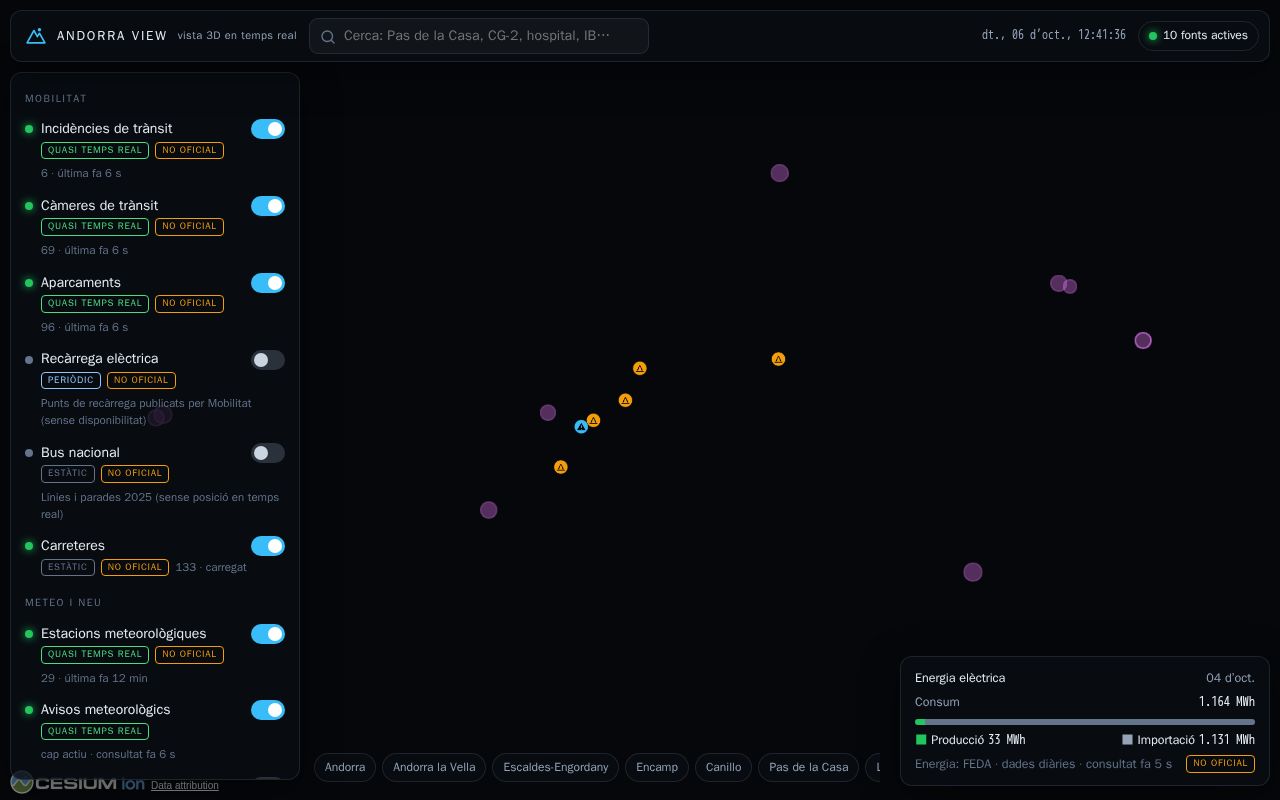This screenshot has width=1280, height=800.
Task: Select the blue triangle marker on map
Action: click(x=581, y=427)
